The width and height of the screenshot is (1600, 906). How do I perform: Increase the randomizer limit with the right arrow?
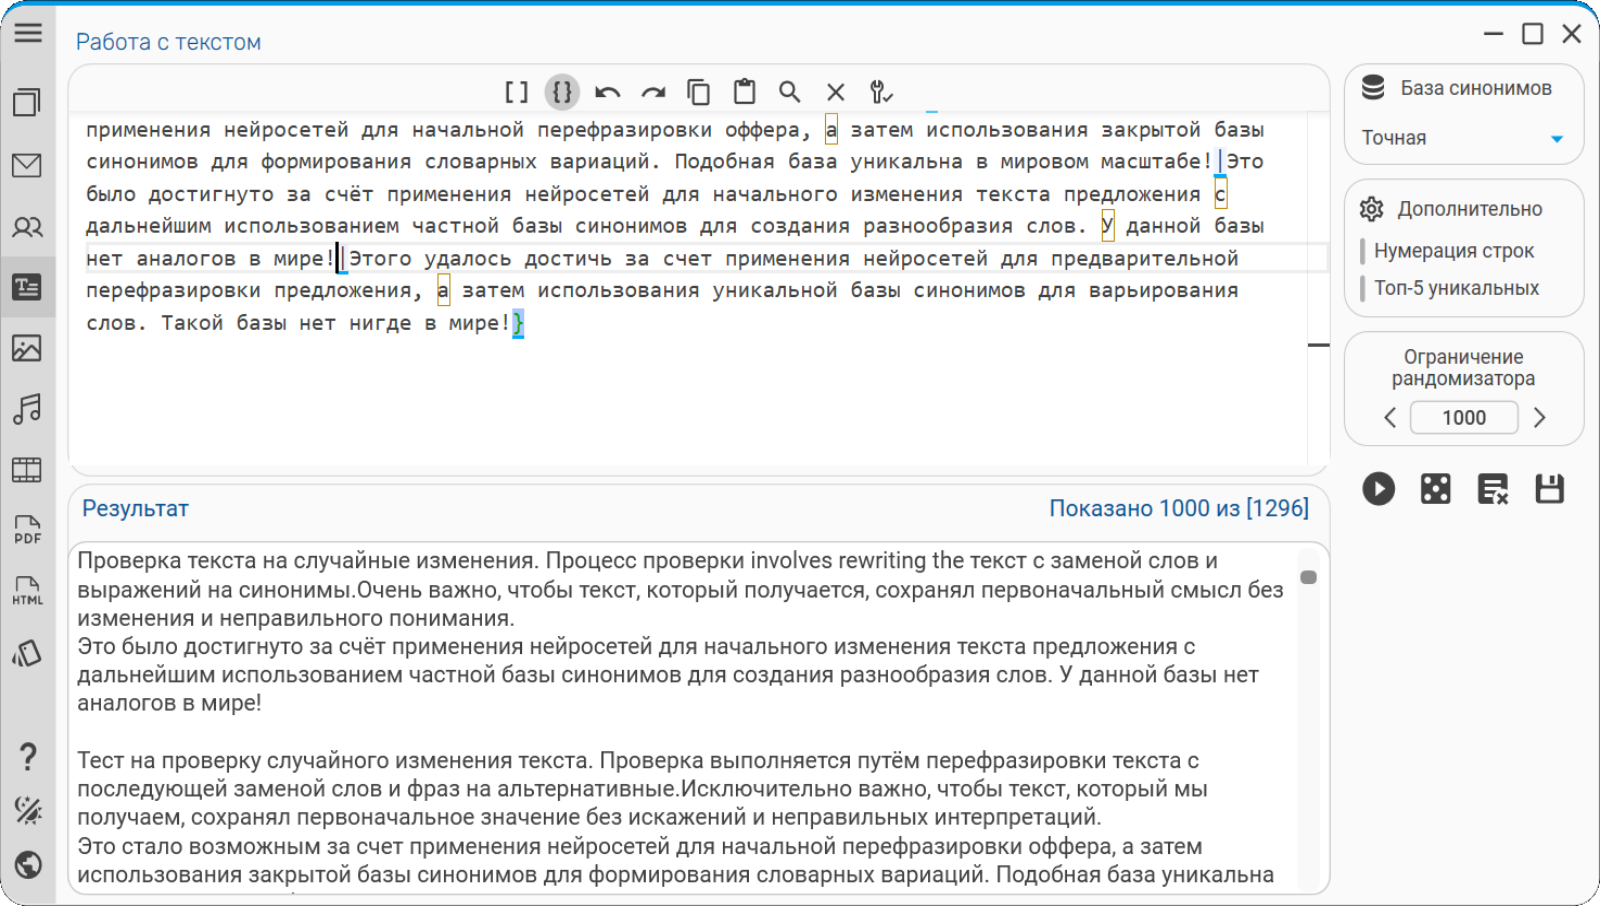[1540, 417]
